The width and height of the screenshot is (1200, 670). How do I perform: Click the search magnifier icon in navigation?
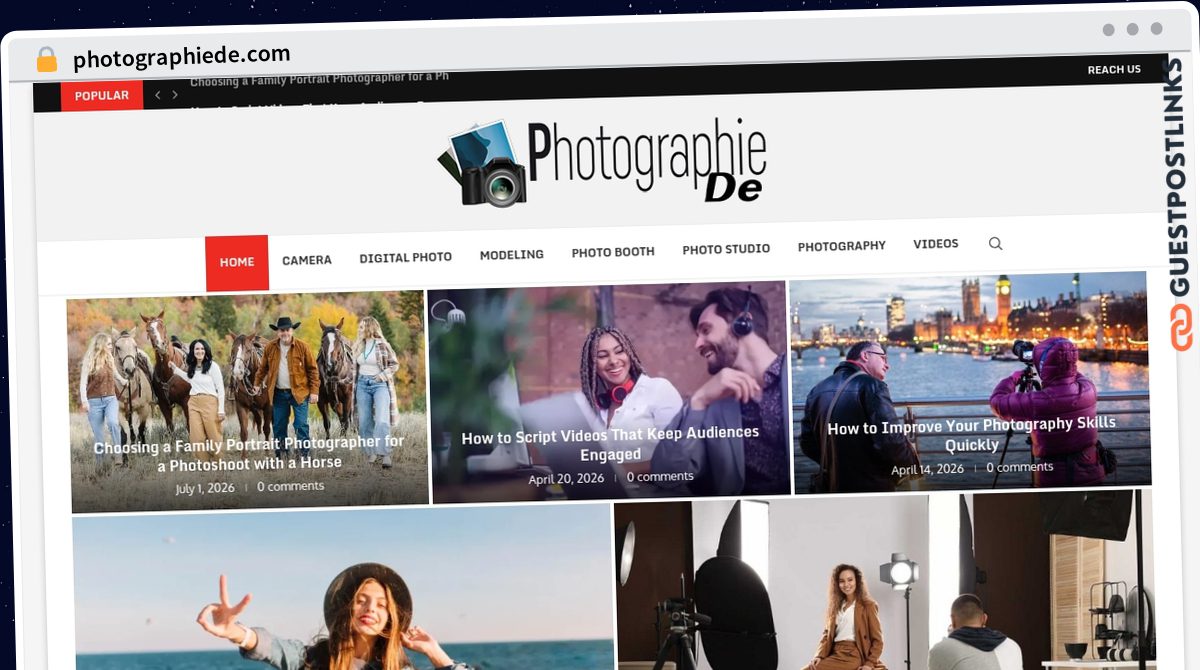point(995,243)
